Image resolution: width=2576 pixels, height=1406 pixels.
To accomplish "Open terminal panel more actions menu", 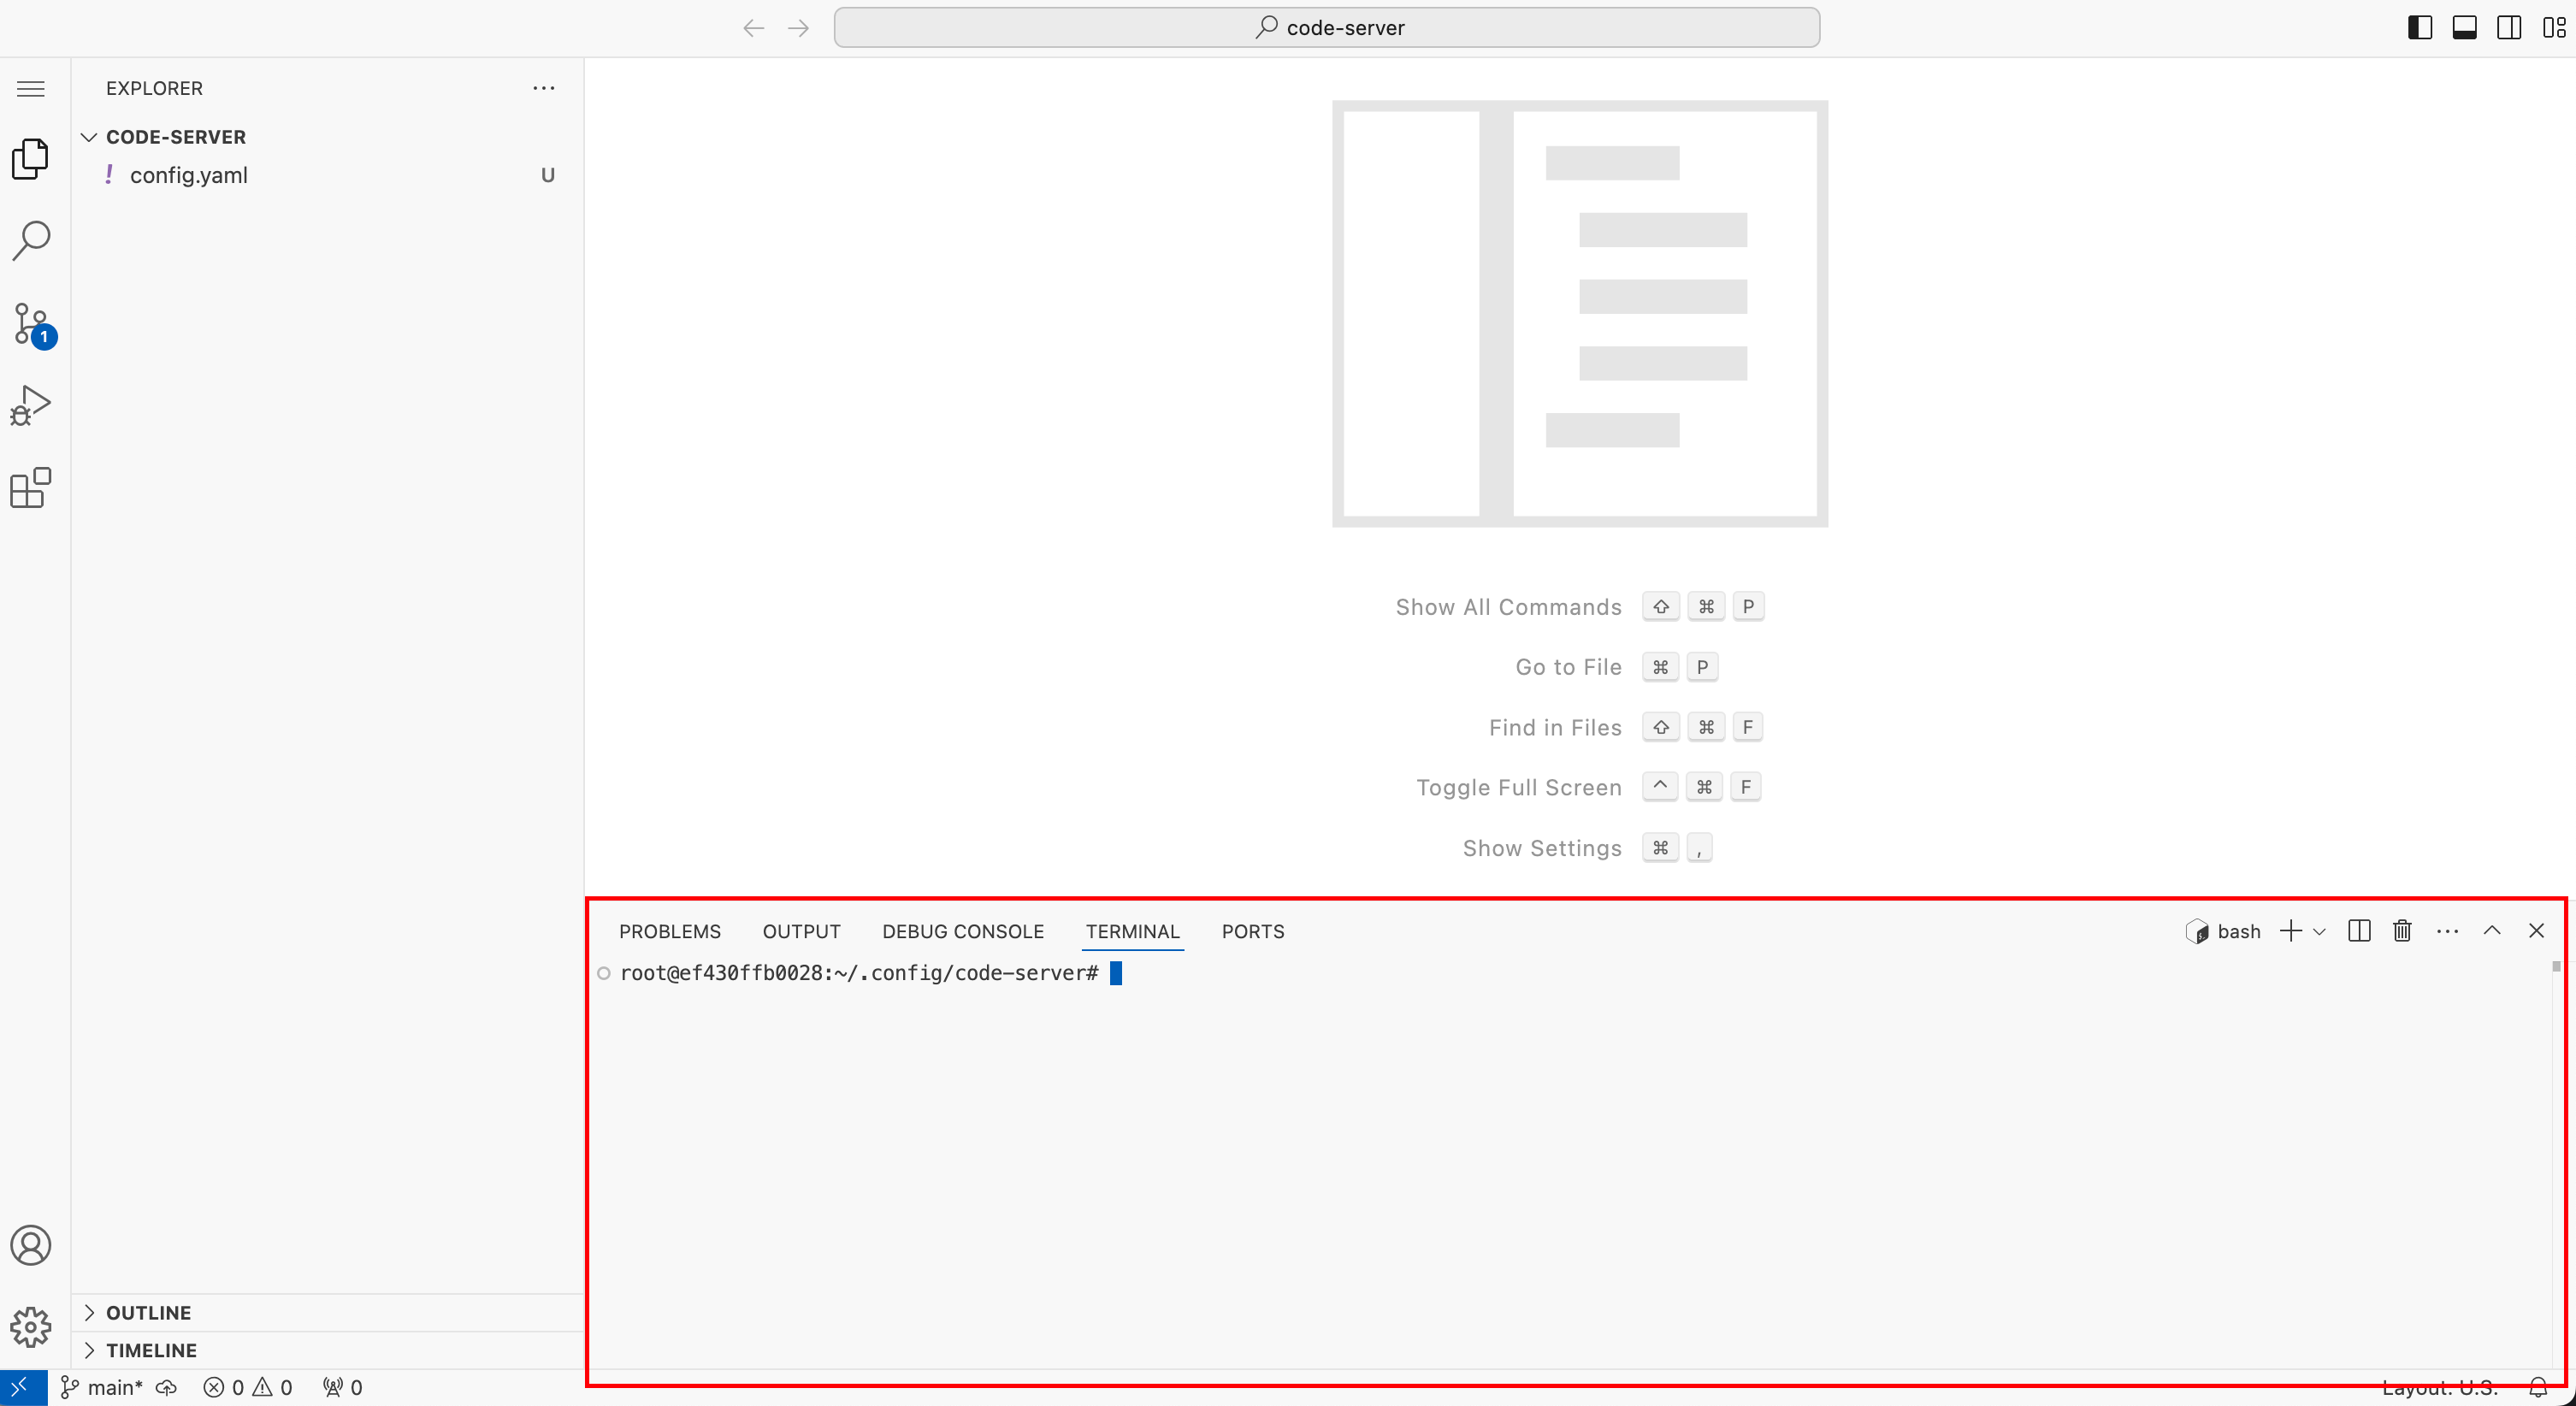I will coord(2447,931).
